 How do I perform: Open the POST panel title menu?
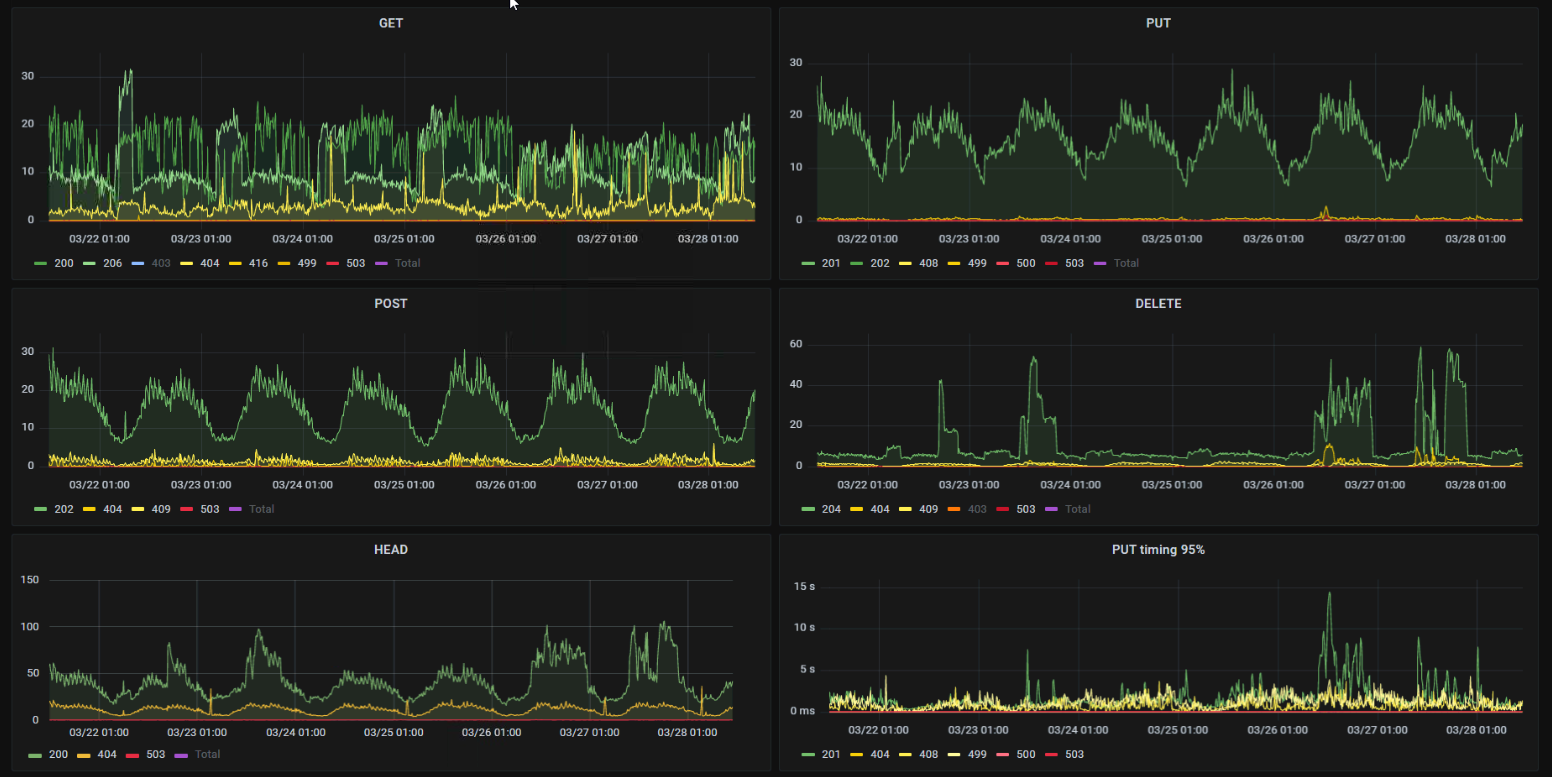point(391,303)
